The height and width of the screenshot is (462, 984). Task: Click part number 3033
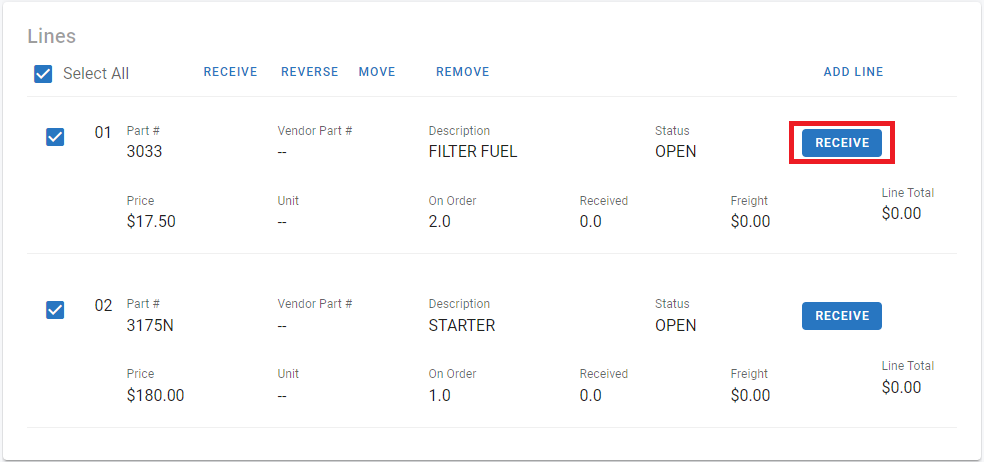[144, 152]
